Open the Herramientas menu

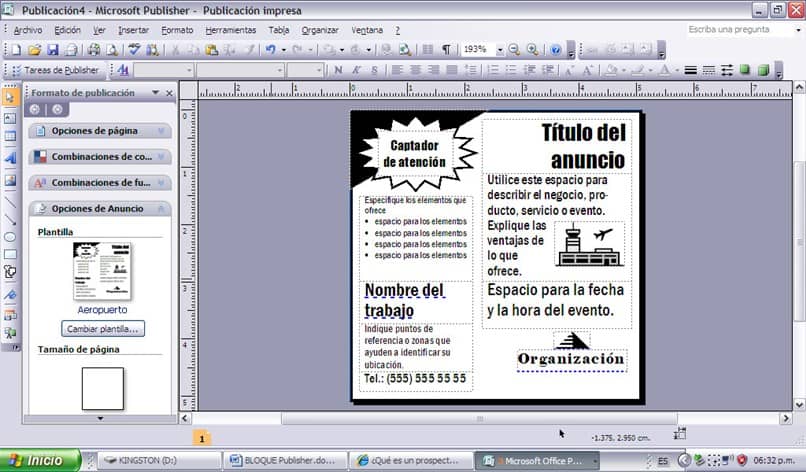click(231, 30)
